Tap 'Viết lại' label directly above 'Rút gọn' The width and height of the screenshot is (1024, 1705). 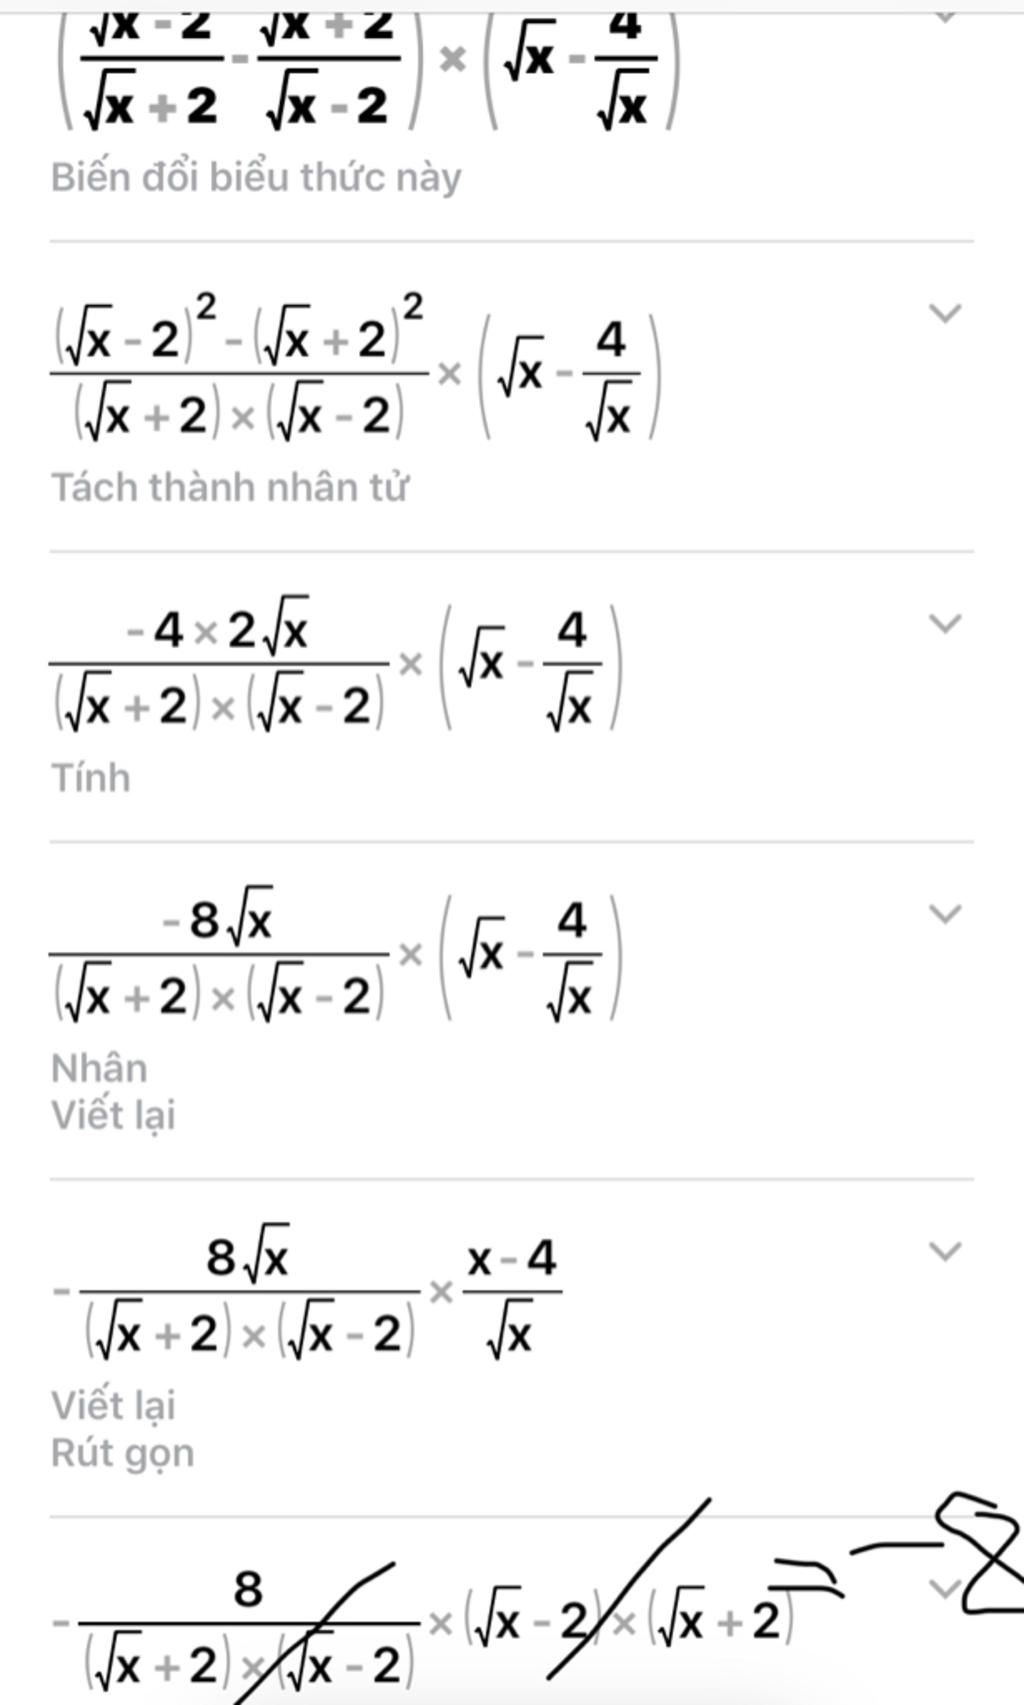(x=113, y=1405)
